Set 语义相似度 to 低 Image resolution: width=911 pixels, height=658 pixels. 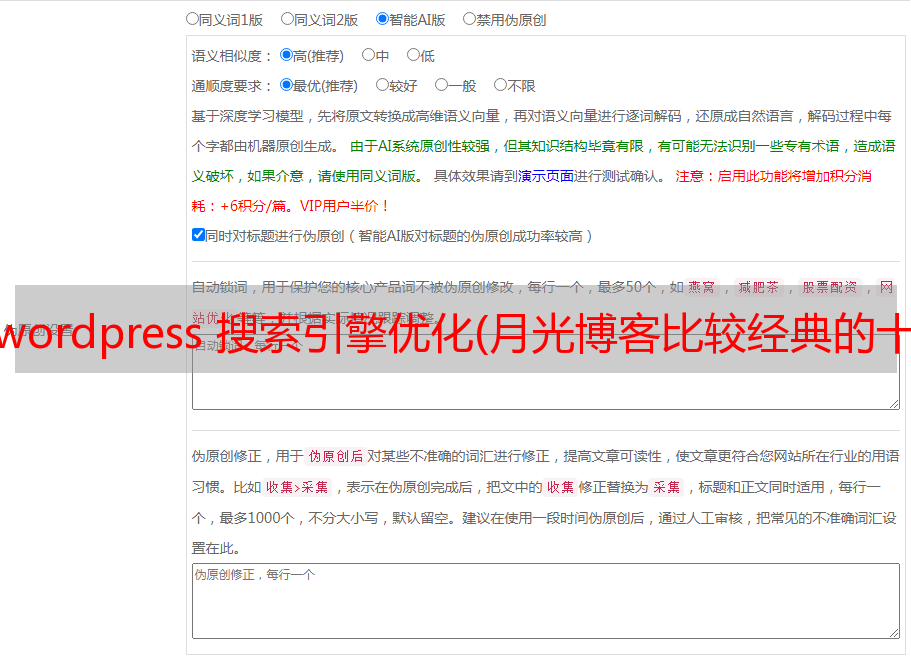click(413, 55)
